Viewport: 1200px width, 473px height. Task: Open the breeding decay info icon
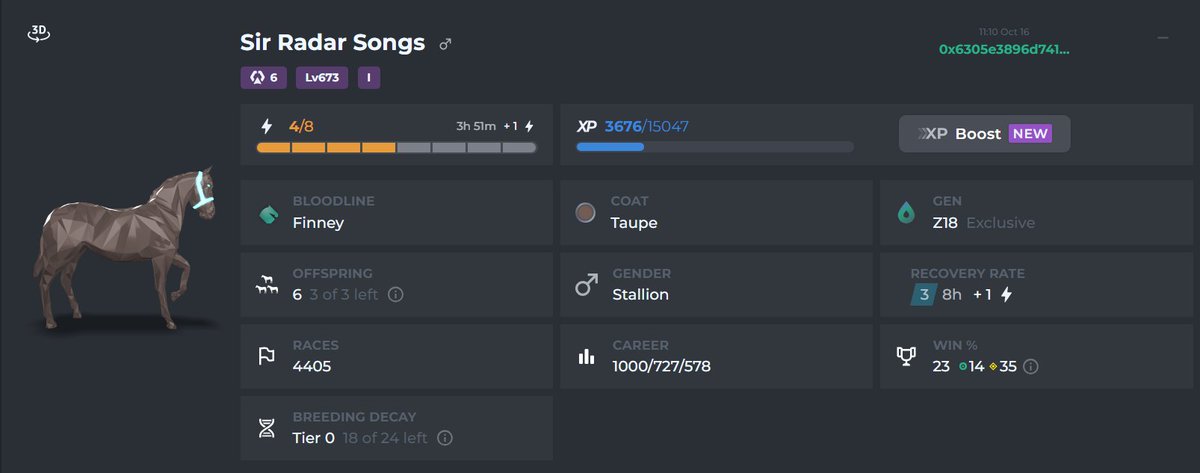coord(445,438)
